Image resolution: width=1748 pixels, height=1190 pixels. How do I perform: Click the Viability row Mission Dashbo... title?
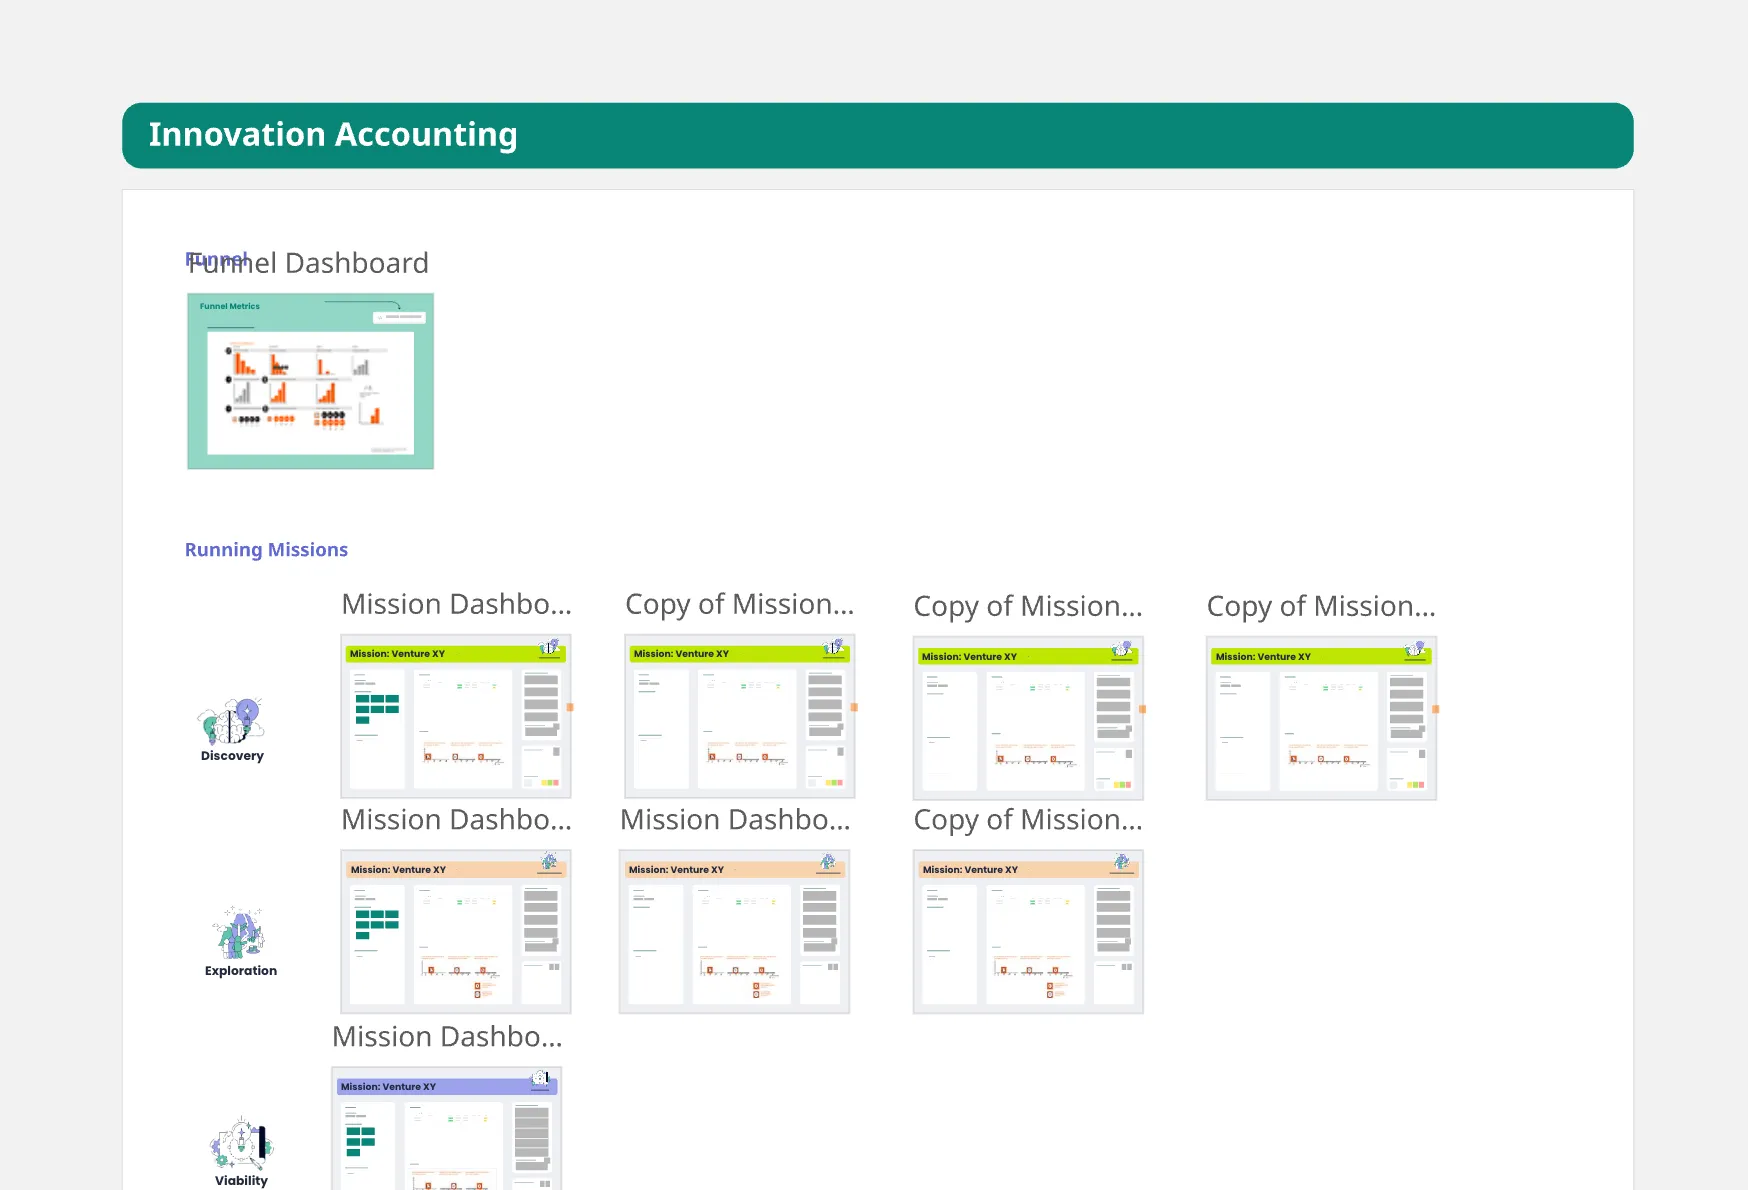click(x=447, y=1037)
